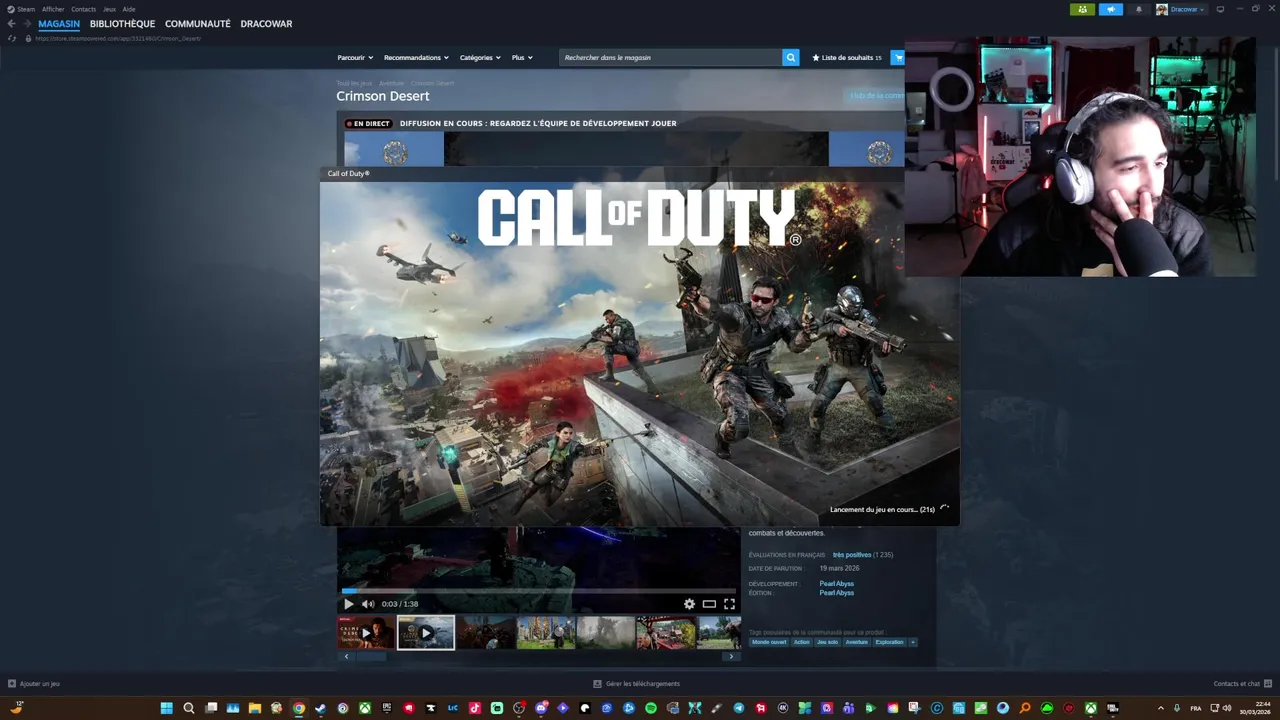The height and width of the screenshot is (720, 1280).
Task: Click the lock icon beside the URL
Action: click(x=28, y=38)
